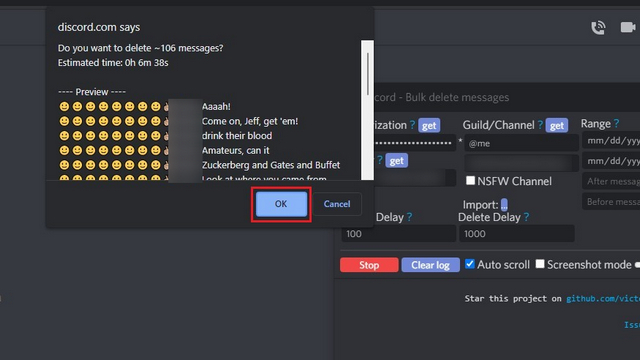Image resolution: width=640 pixels, height=360 pixels.
Task: Open the Import file button
Action: pyautogui.click(x=504, y=204)
